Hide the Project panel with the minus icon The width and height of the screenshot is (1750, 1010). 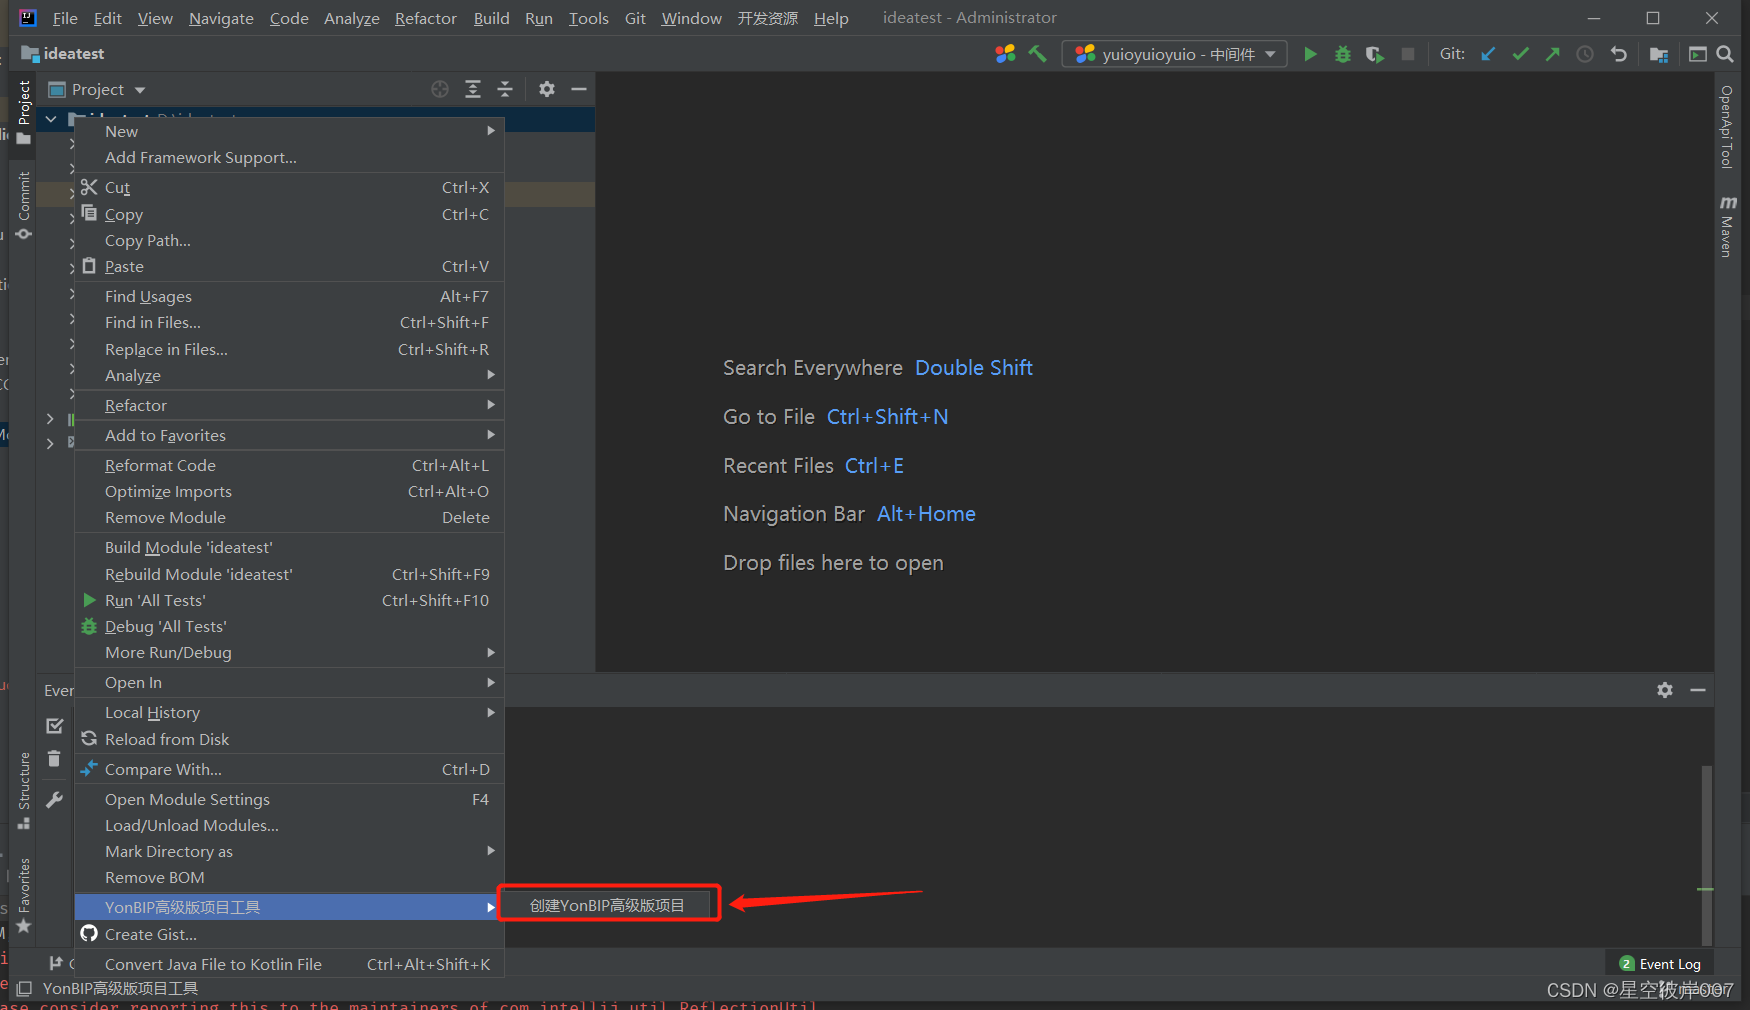pos(579,89)
